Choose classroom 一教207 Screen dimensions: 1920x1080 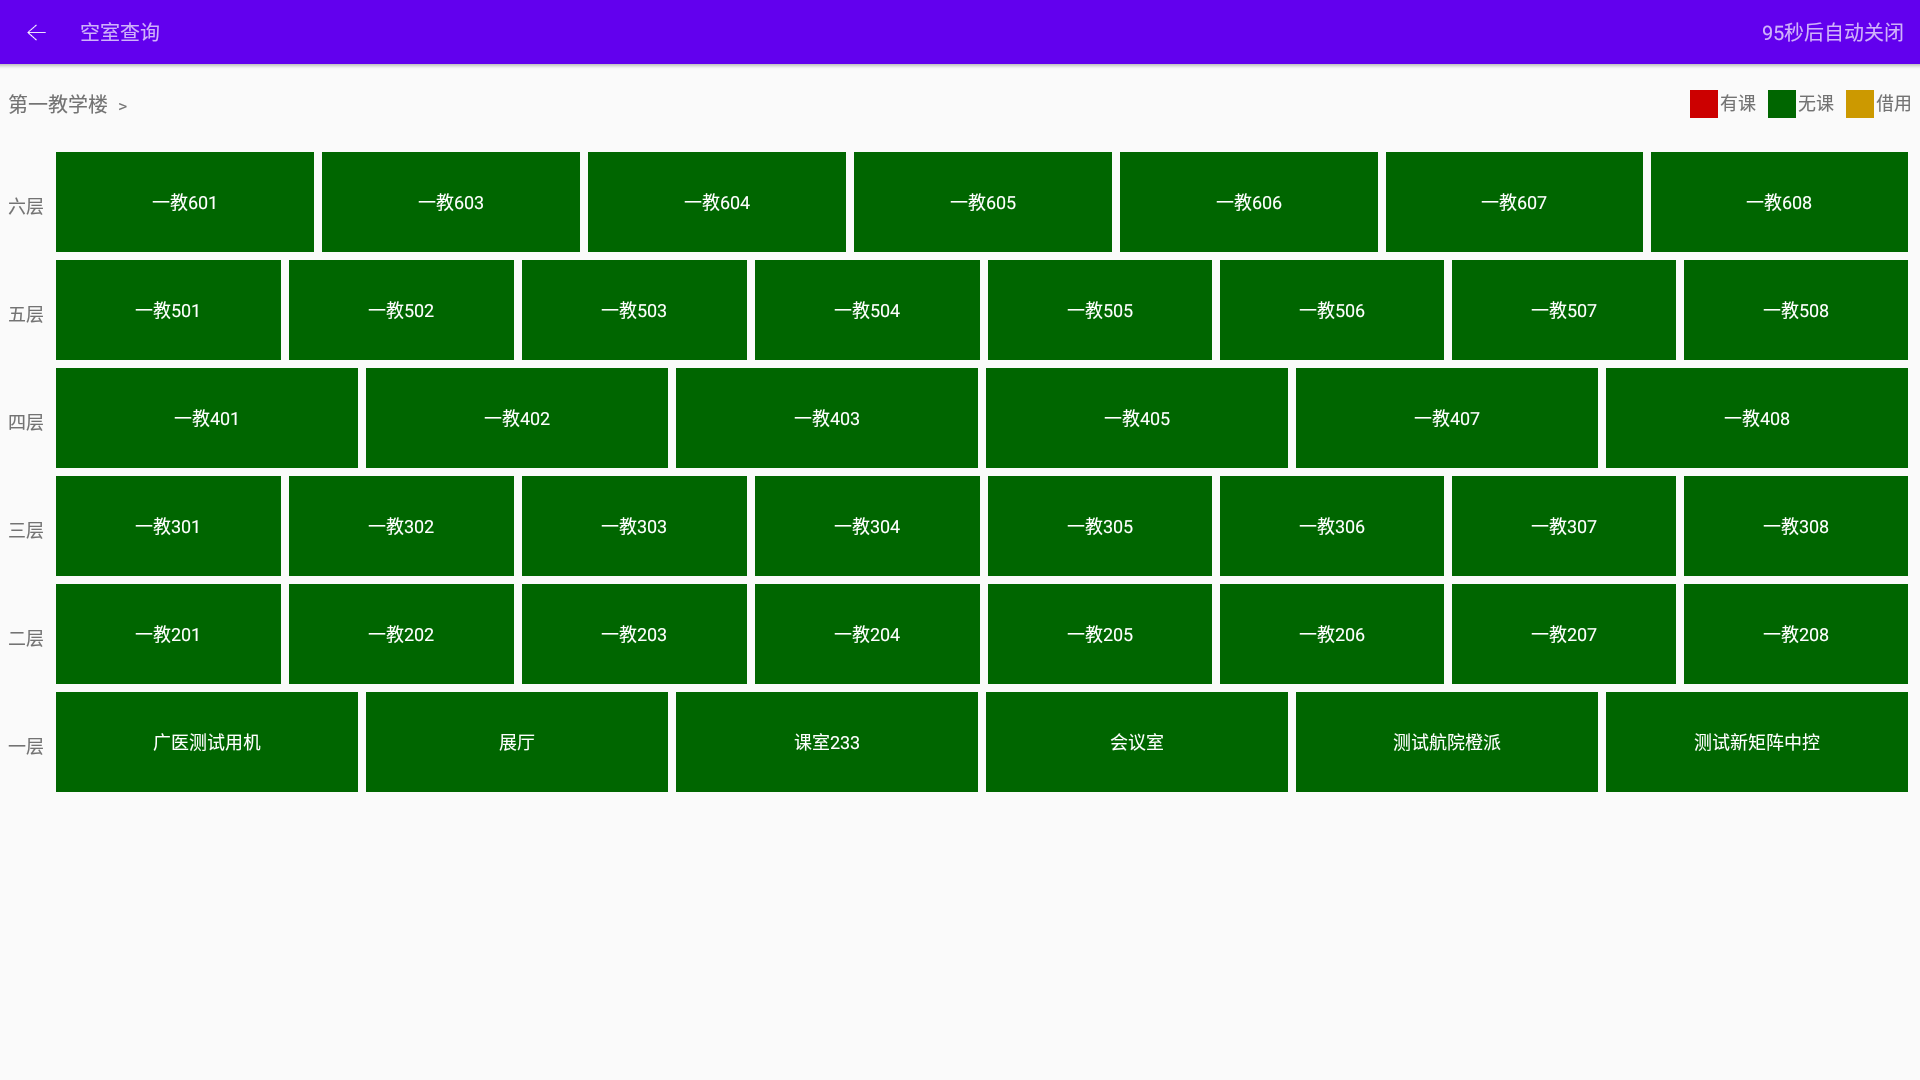pyautogui.click(x=1564, y=634)
